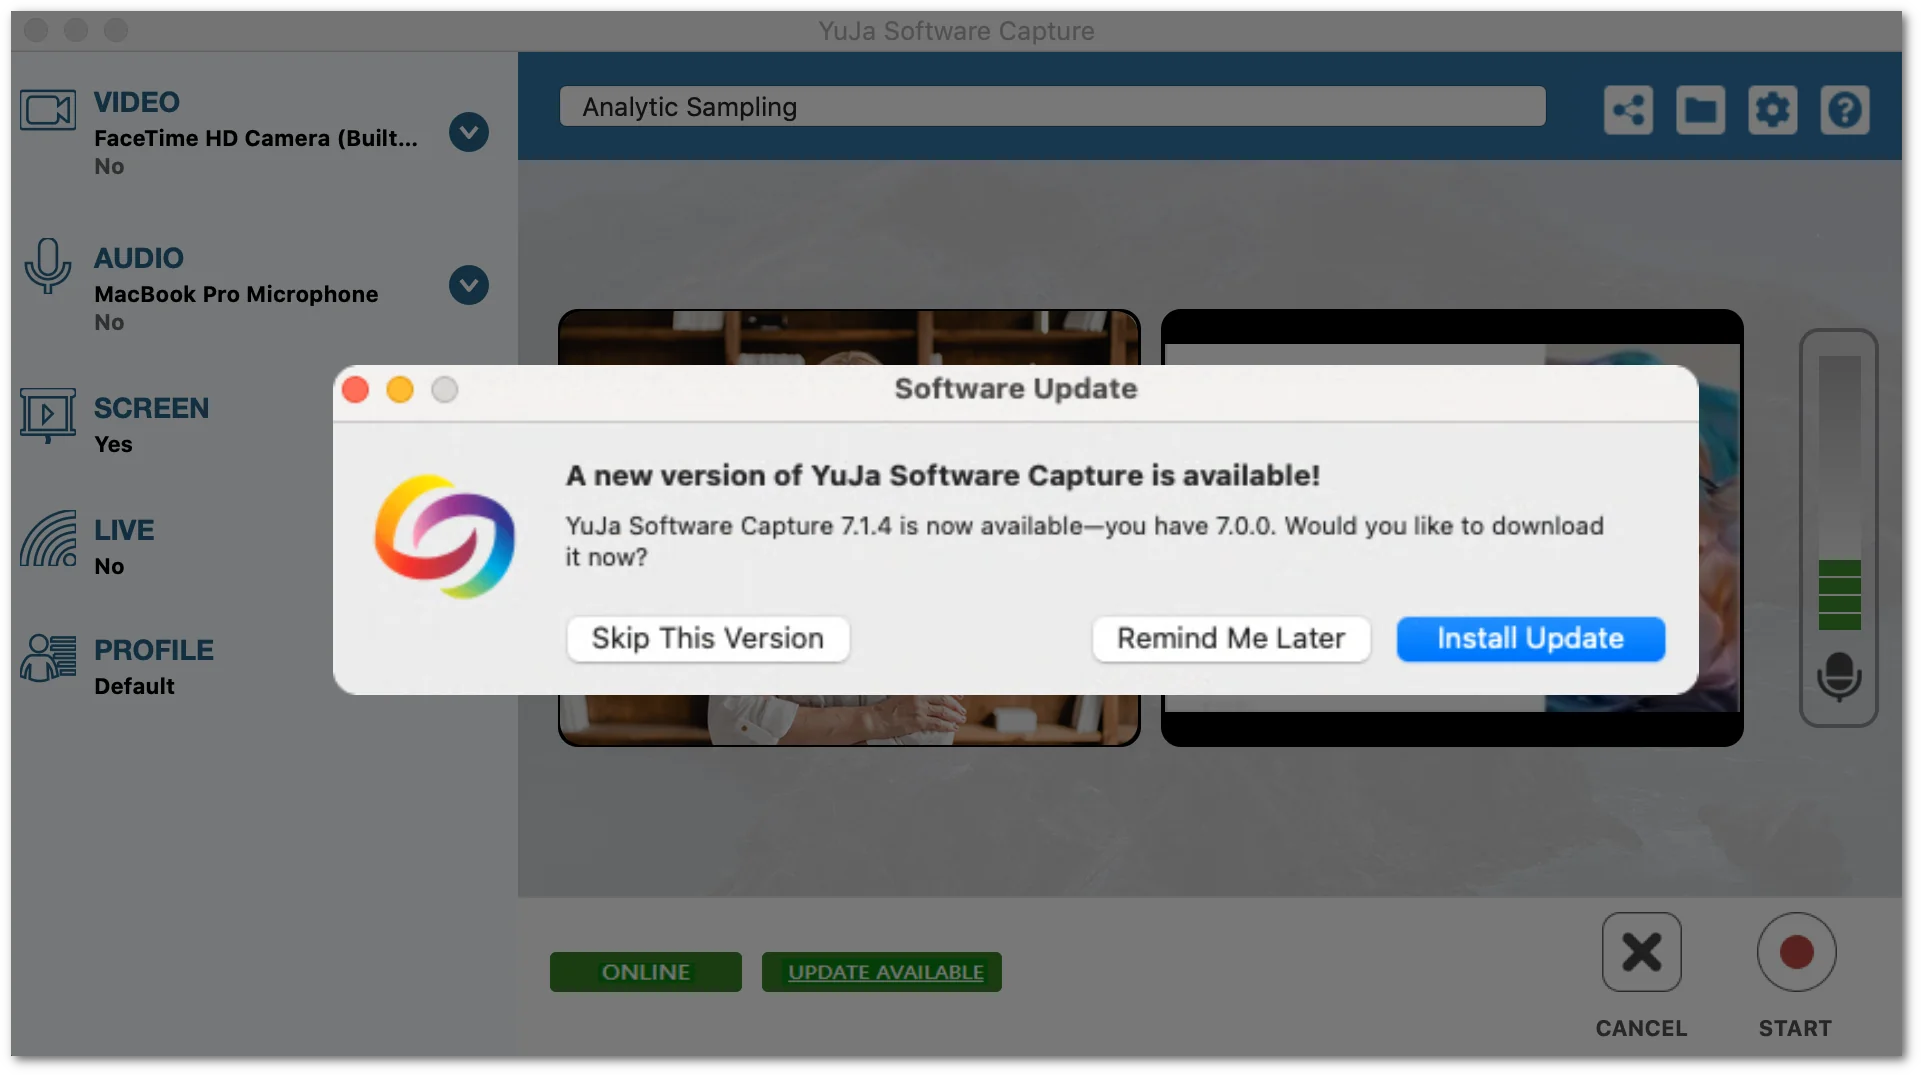Click the share icon in top toolbar
This screenshot has width=1921, height=1075.
tap(1627, 109)
